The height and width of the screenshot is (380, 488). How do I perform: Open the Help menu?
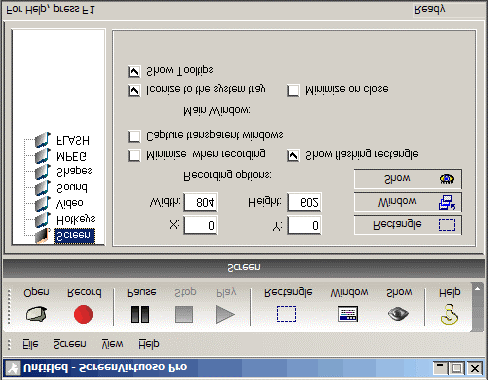pyautogui.click(x=149, y=344)
